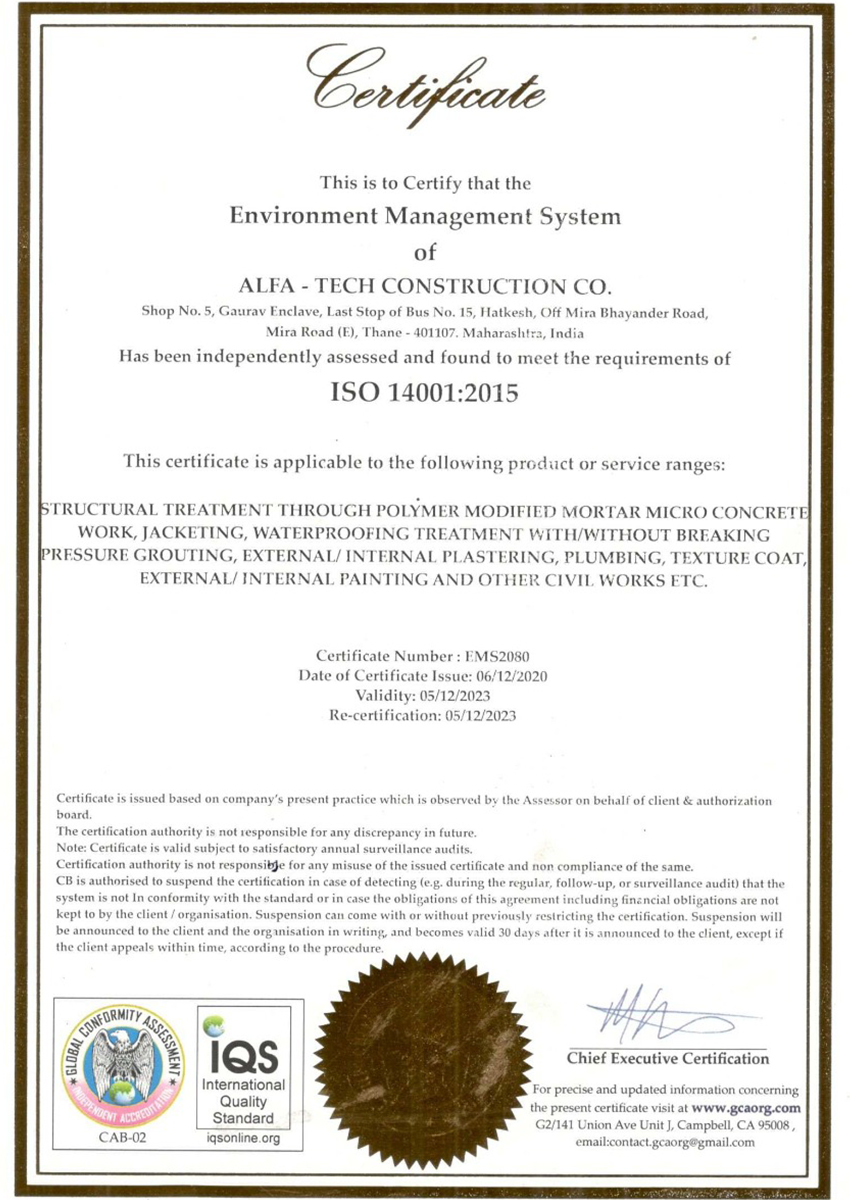Click the Global Conformity Assessment eagle logo
The image size is (850, 1200).
click(x=125, y=1066)
